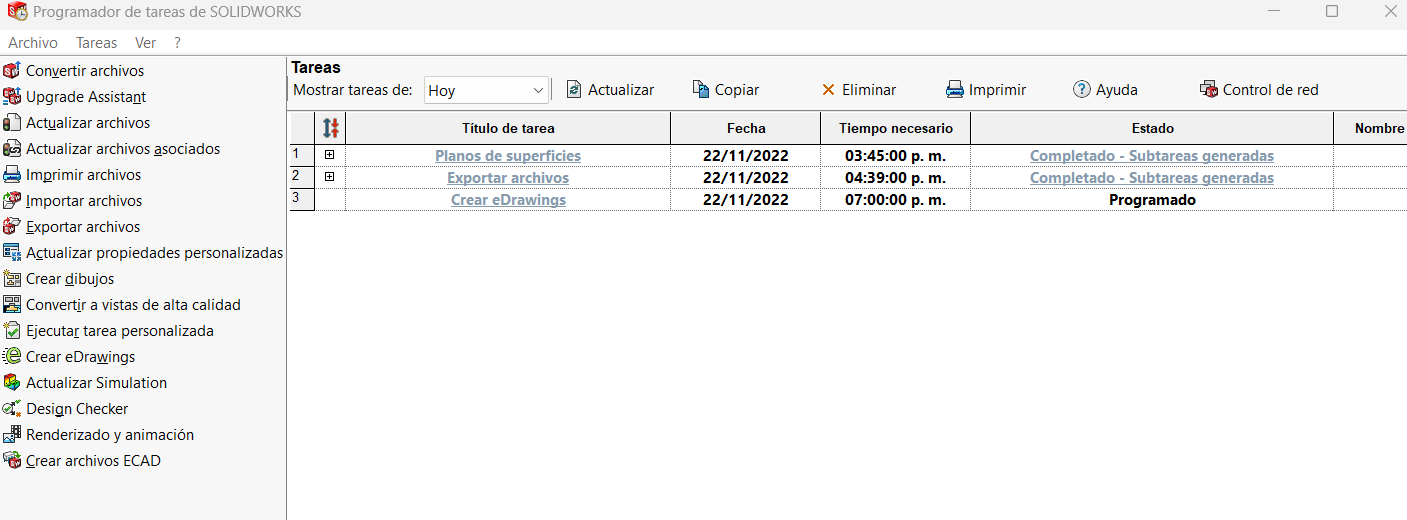Click the Copiar toolbar icon
1407x520 pixels.
pos(701,90)
